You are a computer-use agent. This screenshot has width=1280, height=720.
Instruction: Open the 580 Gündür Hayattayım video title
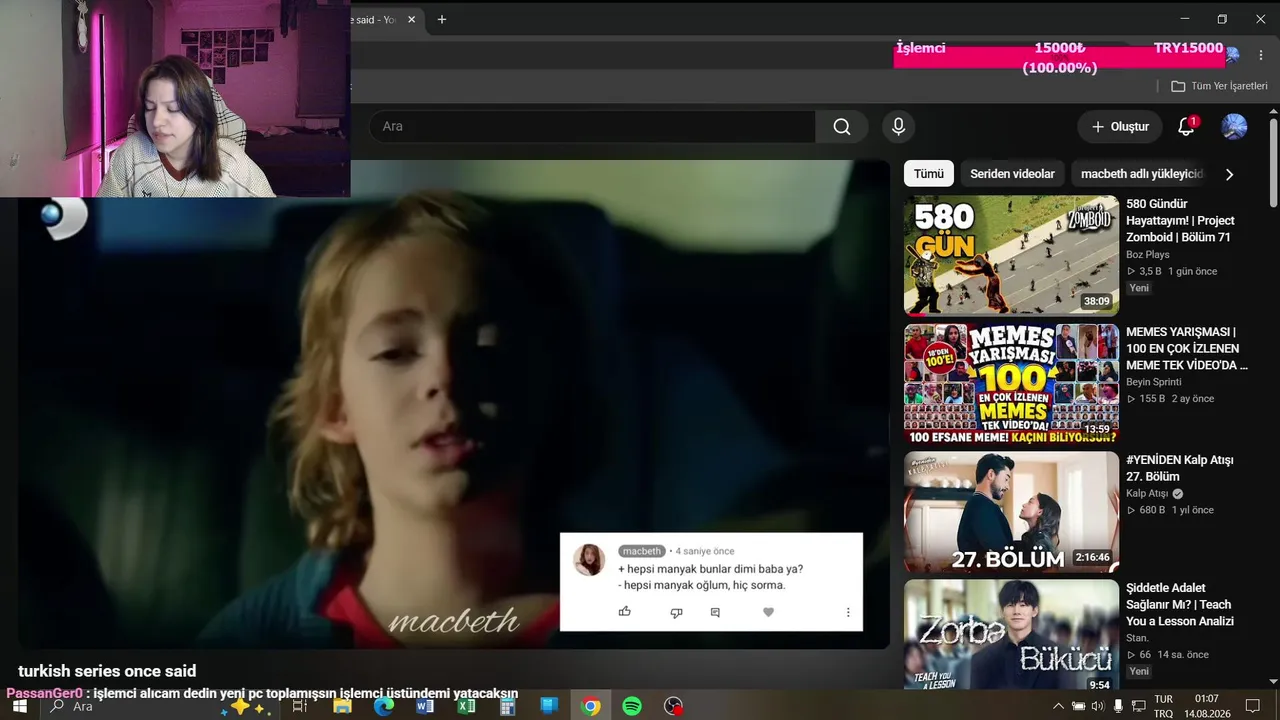click(1180, 221)
